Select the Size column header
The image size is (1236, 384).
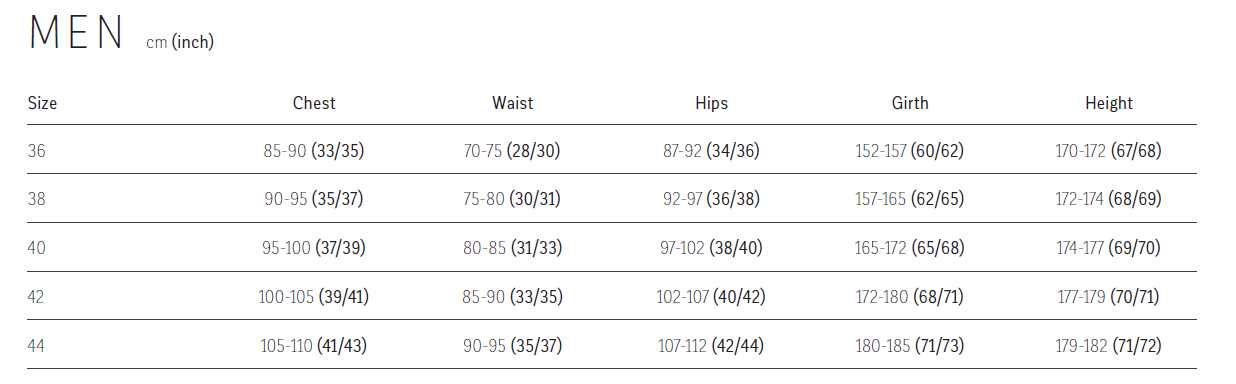pyautogui.click(x=42, y=103)
